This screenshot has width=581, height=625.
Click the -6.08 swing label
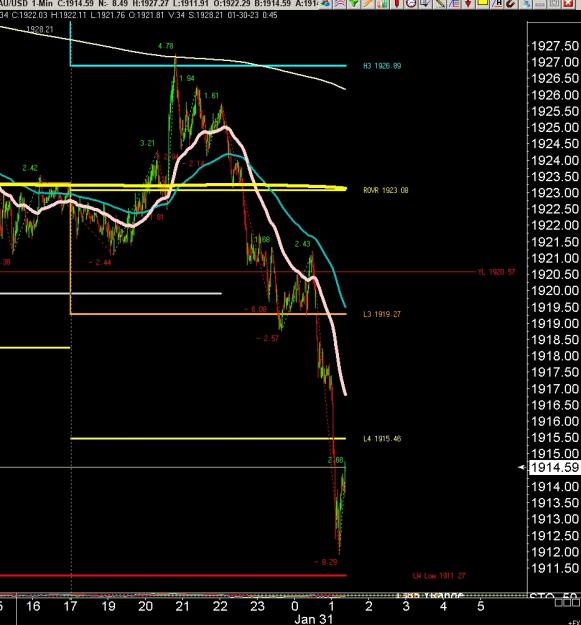pos(255,309)
